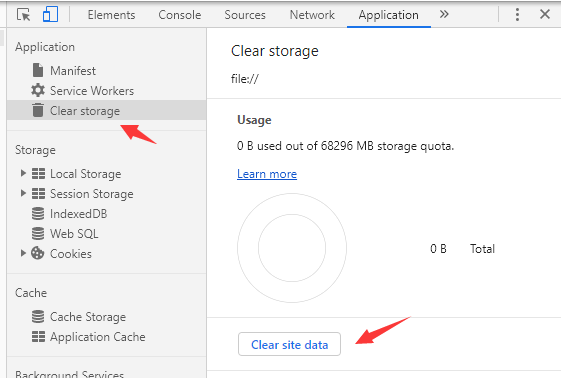Expand the Local Storage tree arrow

coord(23,173)
